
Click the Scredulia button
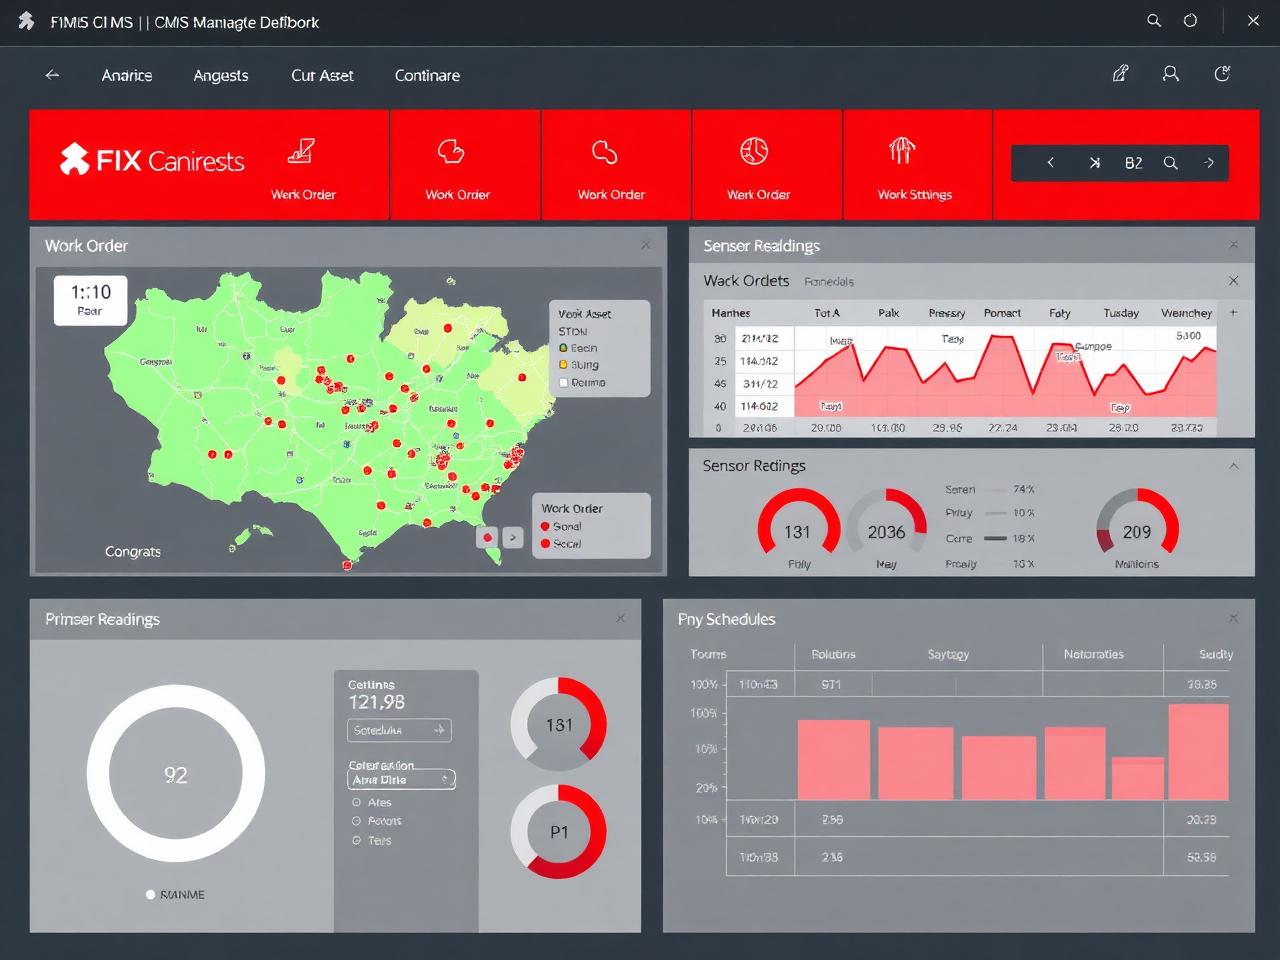[x=400, y=730]
